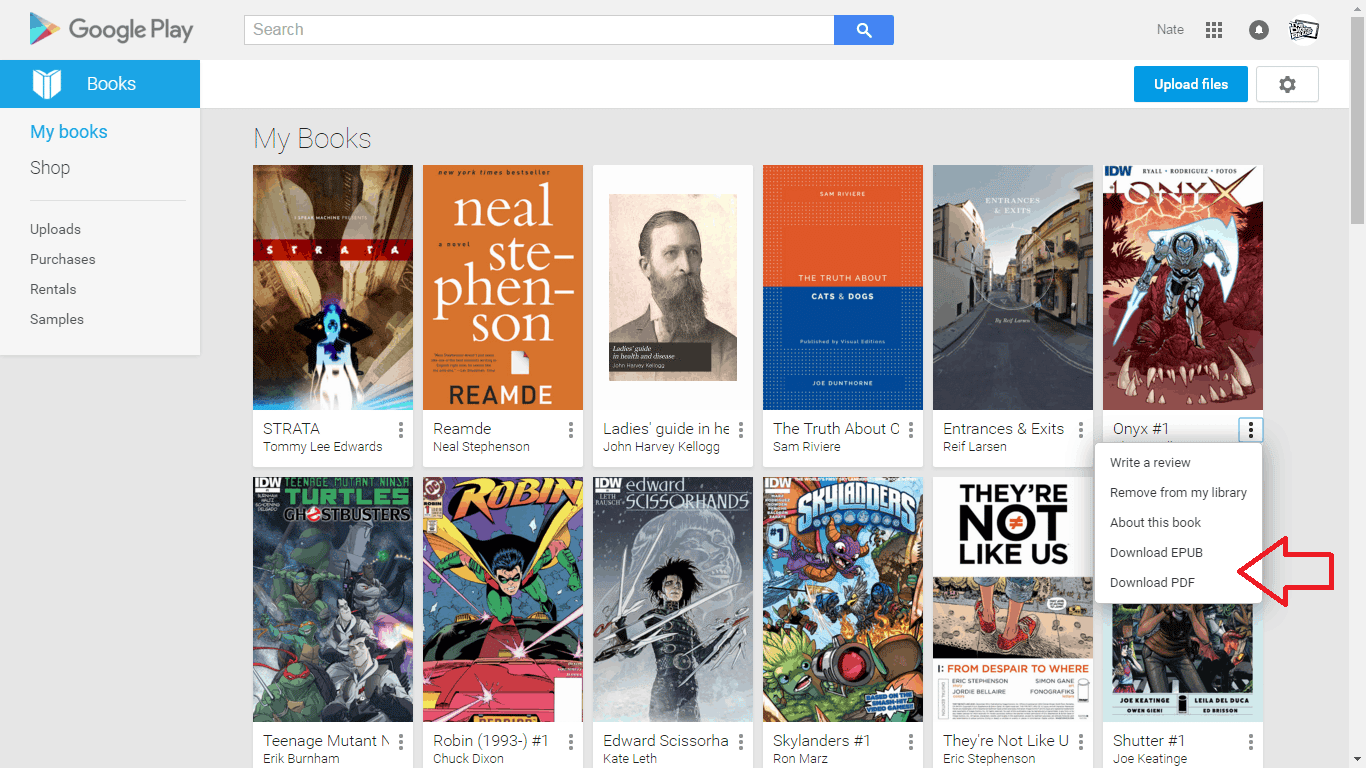Open three-dot menu for Skylanders #1
The height and width of the screenshot is (768, 1366).
coord(911,742)
